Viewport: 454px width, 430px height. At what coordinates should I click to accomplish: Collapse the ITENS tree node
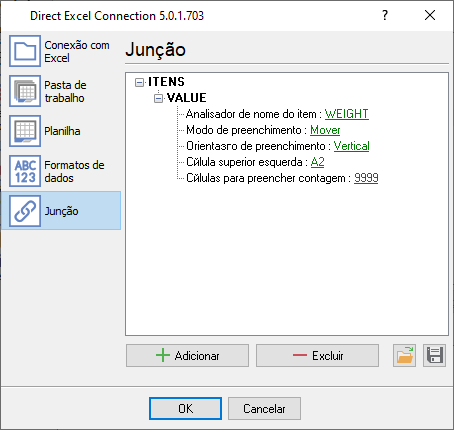139,82
